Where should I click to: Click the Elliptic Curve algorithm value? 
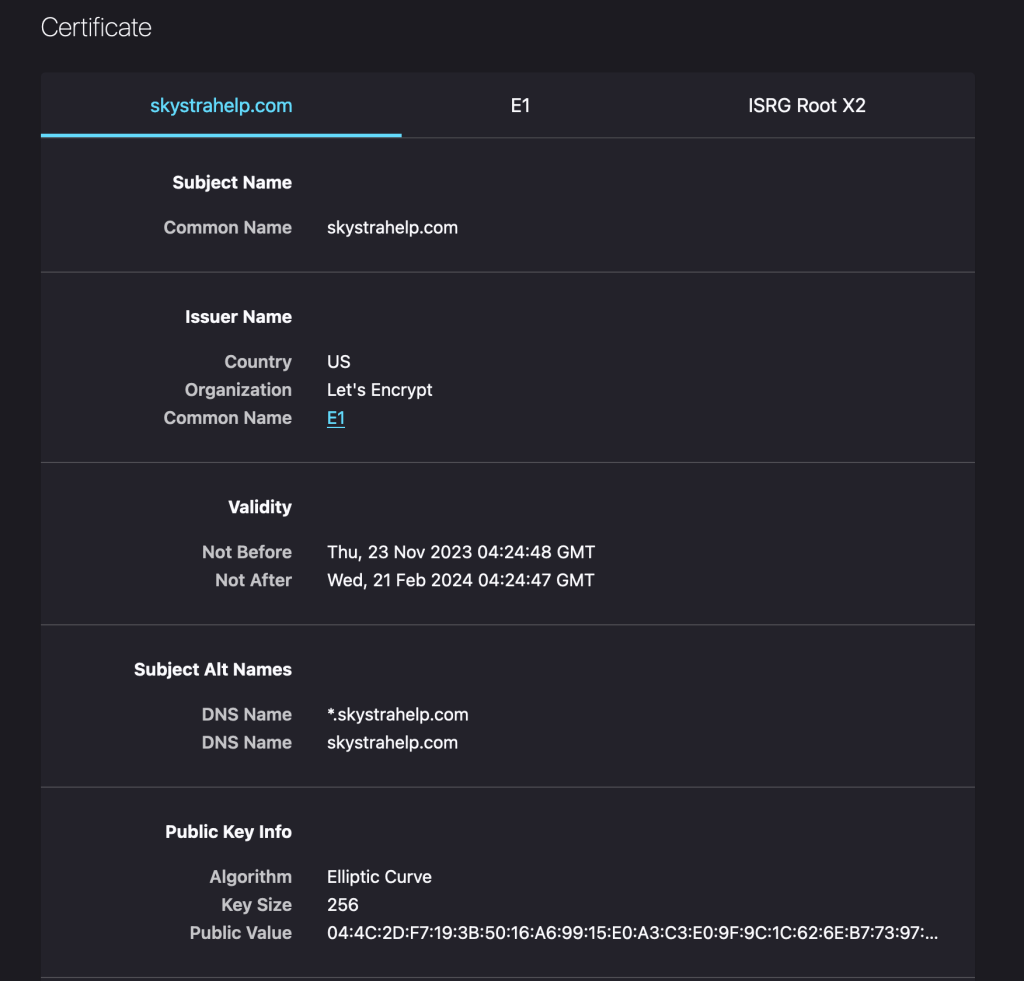coord(379,877)
